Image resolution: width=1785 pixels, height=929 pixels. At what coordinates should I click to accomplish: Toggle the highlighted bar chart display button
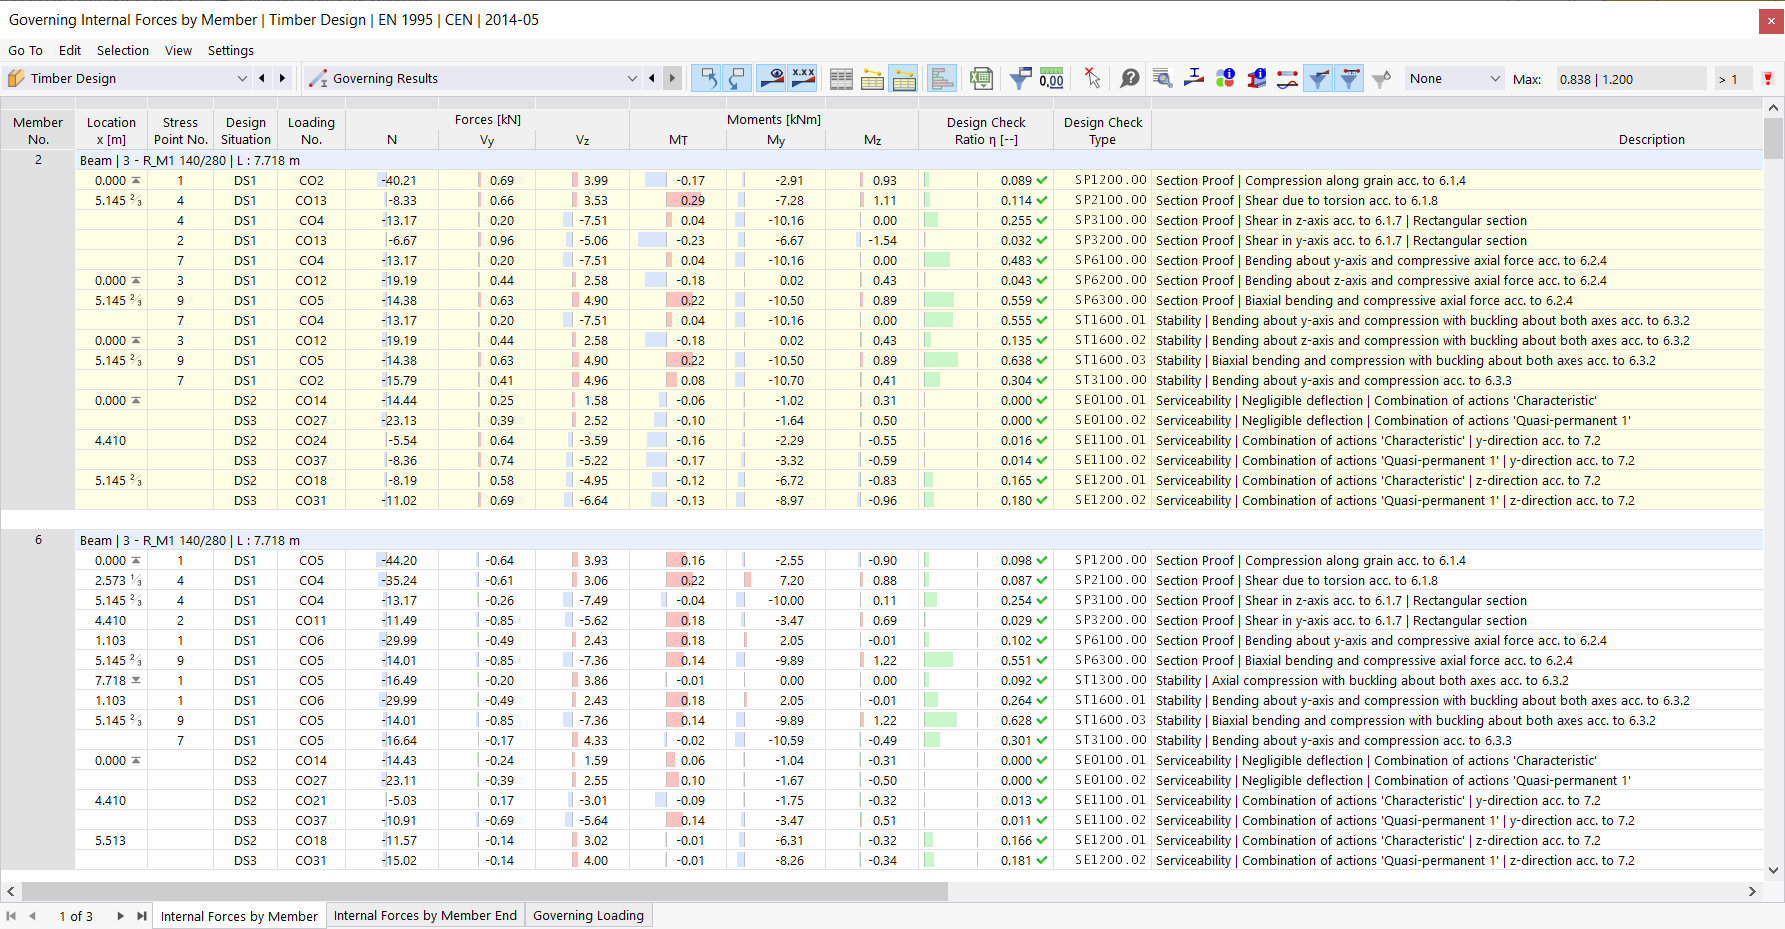pyautogui.click(x=941, y=78)
